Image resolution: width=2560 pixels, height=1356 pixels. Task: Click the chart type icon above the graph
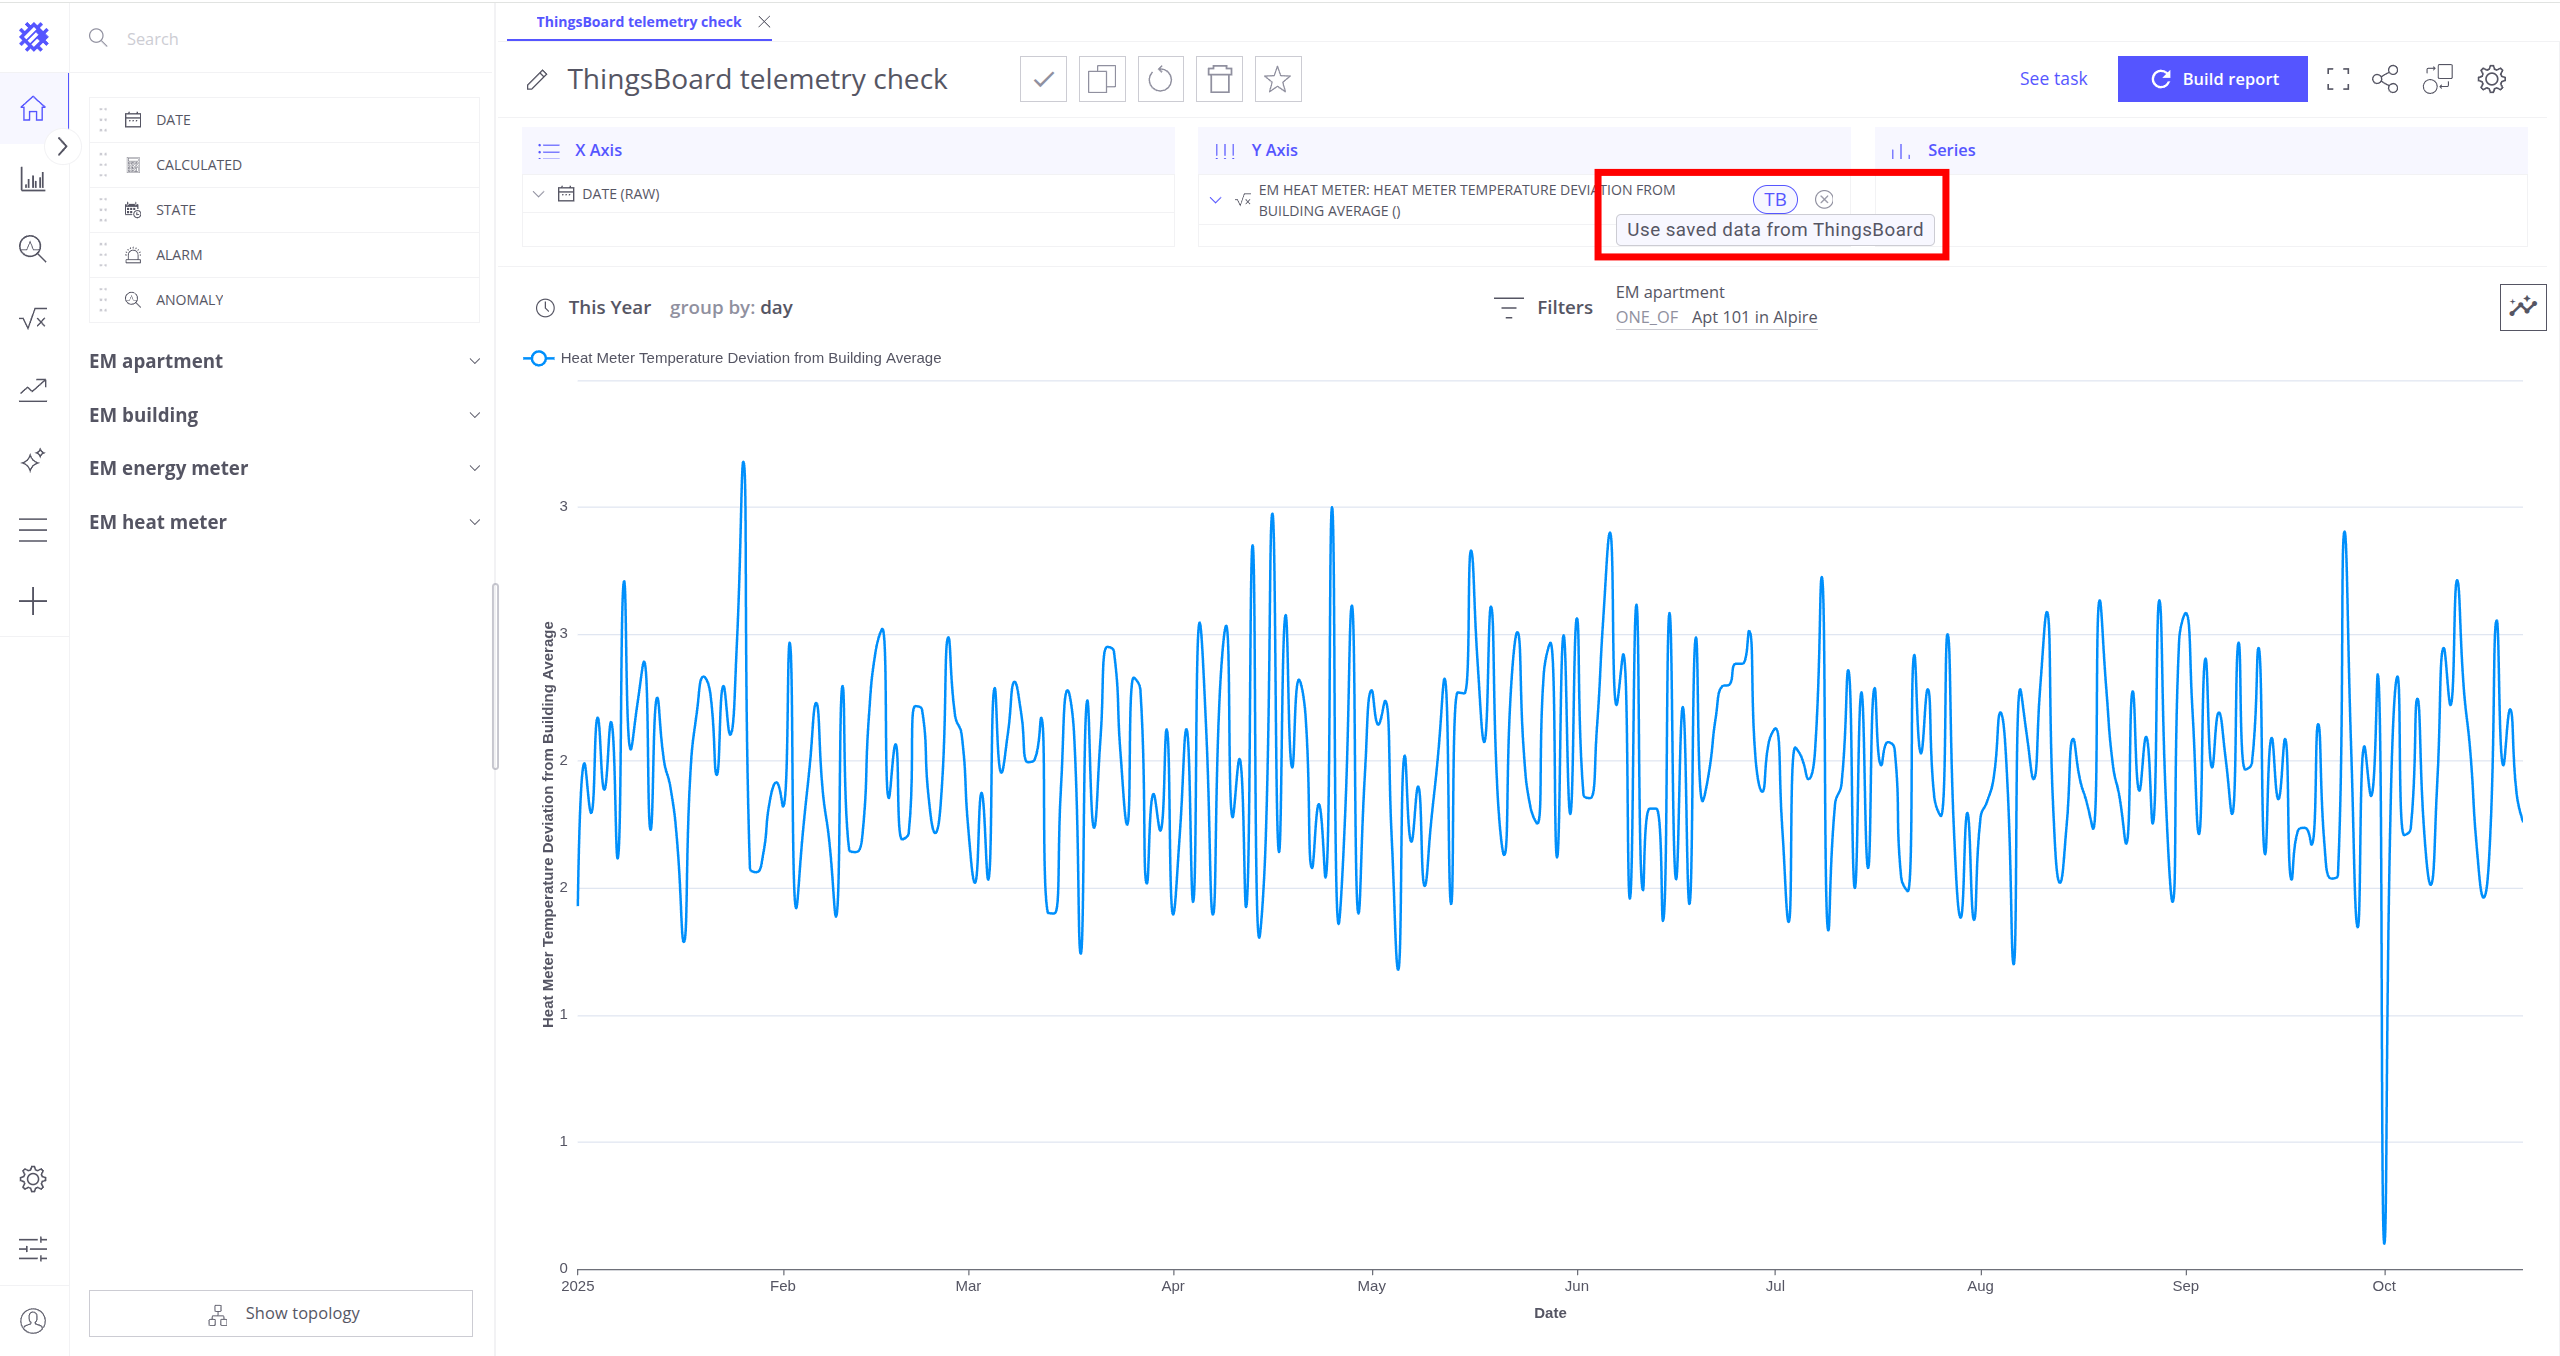point(2522,307)
